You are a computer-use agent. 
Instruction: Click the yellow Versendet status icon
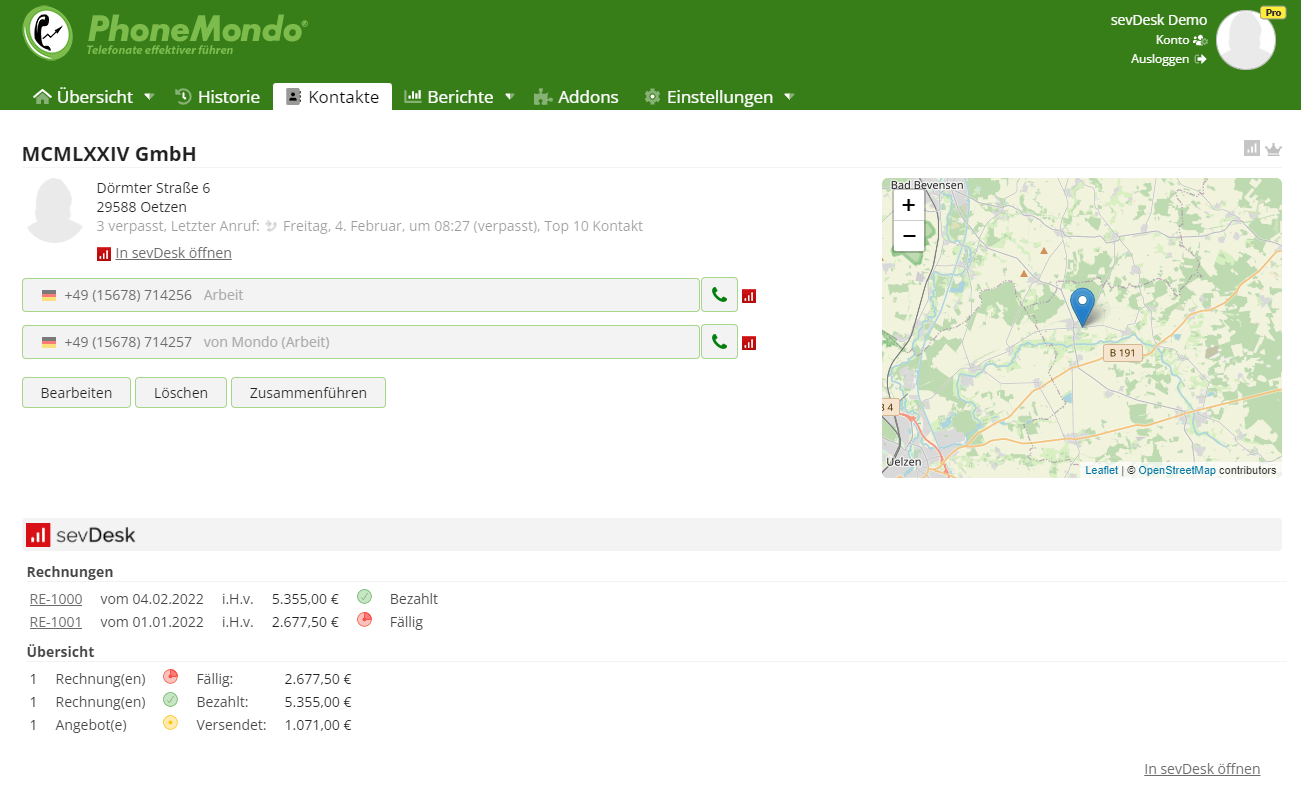[170, 723]
